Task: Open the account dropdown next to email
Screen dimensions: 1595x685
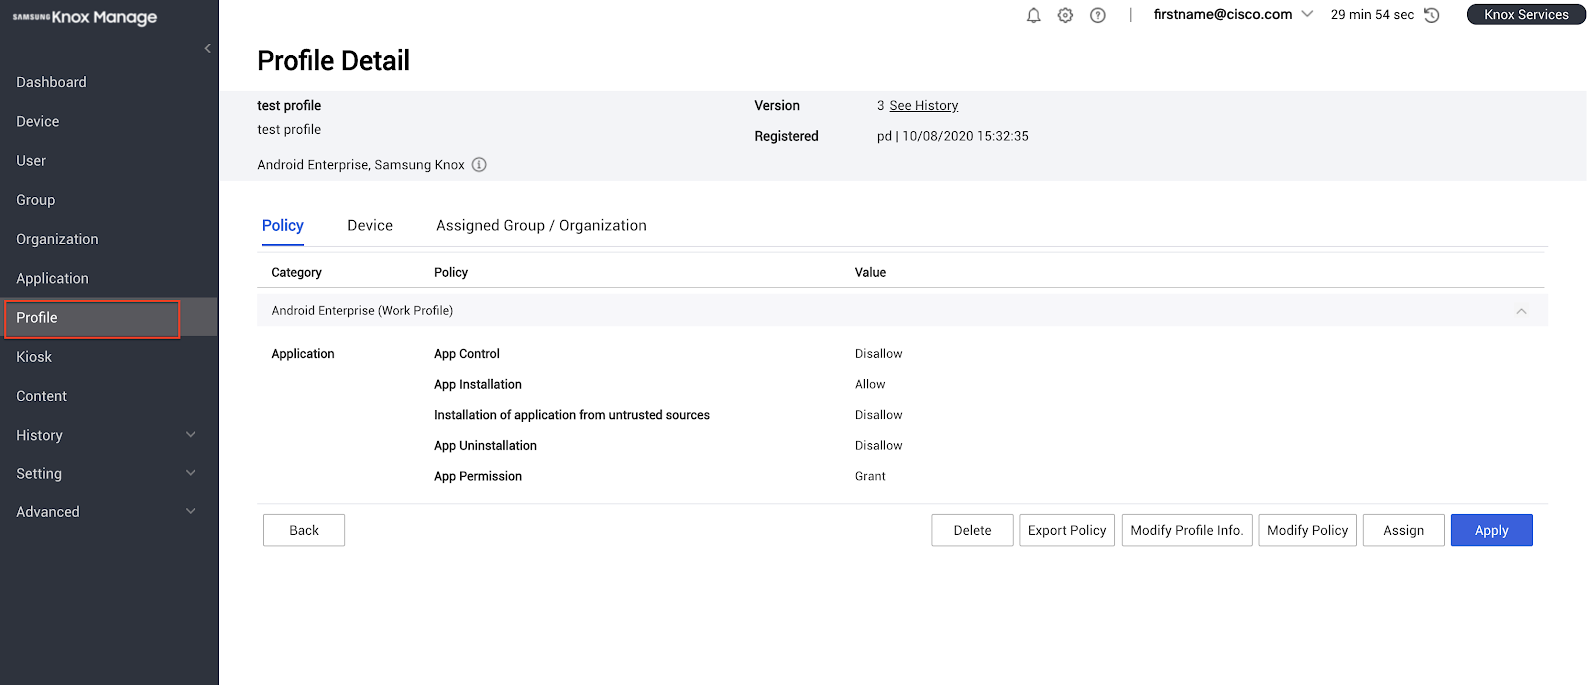Action: pyautogui.click(x=1306, y=14)
